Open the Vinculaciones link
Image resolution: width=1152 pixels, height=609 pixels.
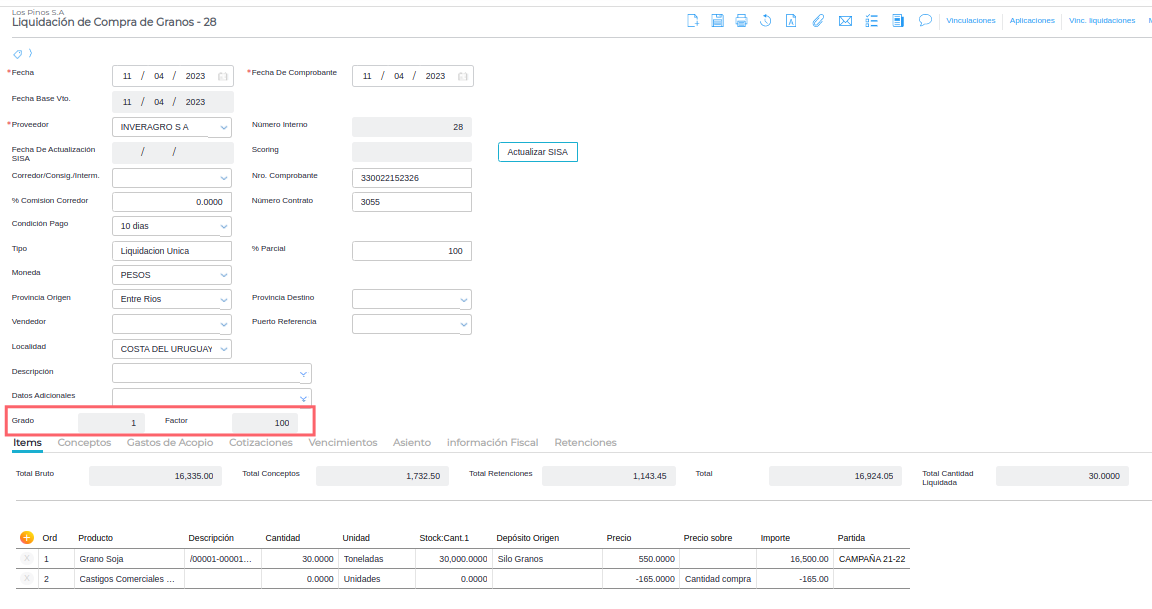[x=970, y=21]
